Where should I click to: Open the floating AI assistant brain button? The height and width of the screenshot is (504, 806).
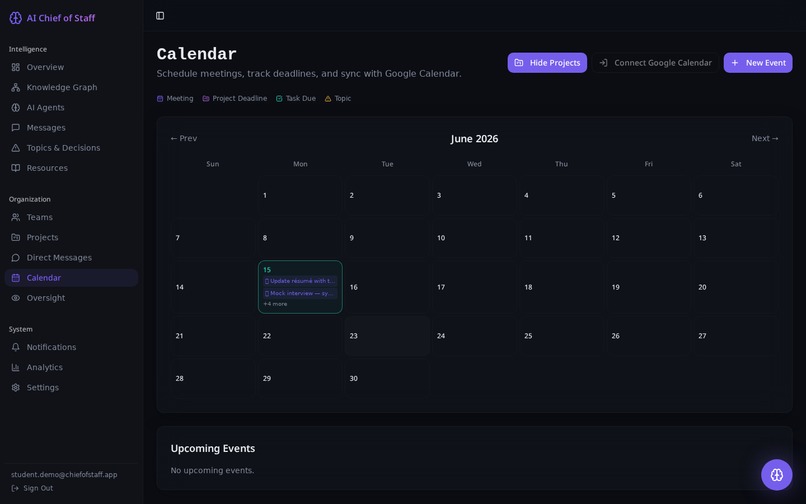tap(776, 475)
